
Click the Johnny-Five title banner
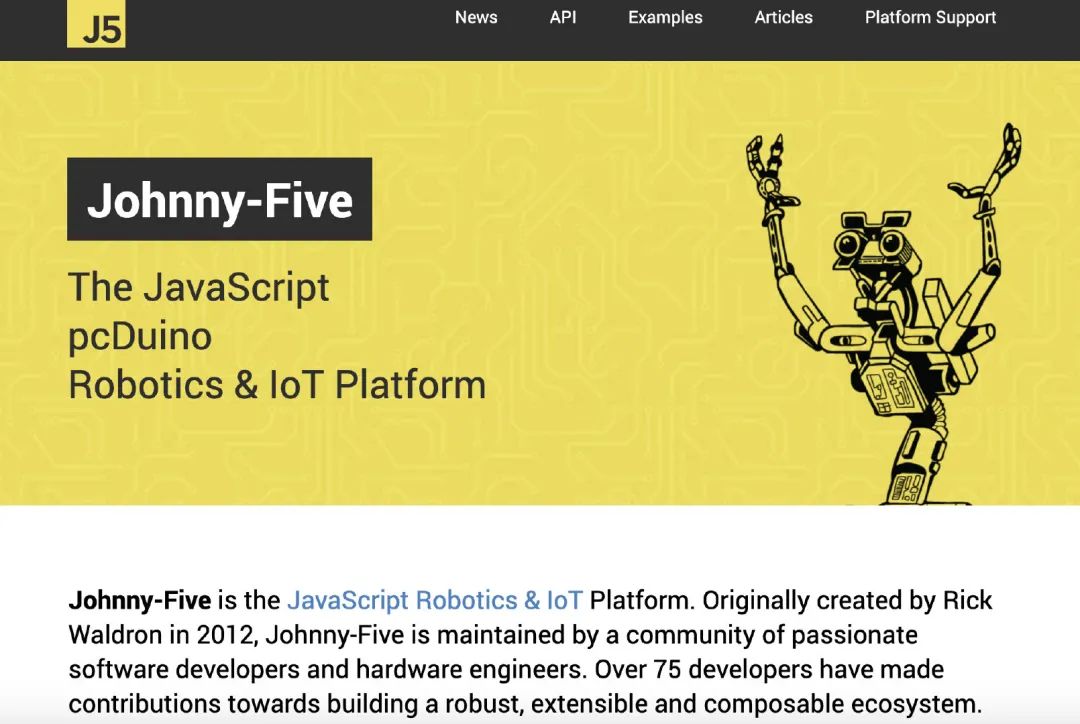point(219,199)
